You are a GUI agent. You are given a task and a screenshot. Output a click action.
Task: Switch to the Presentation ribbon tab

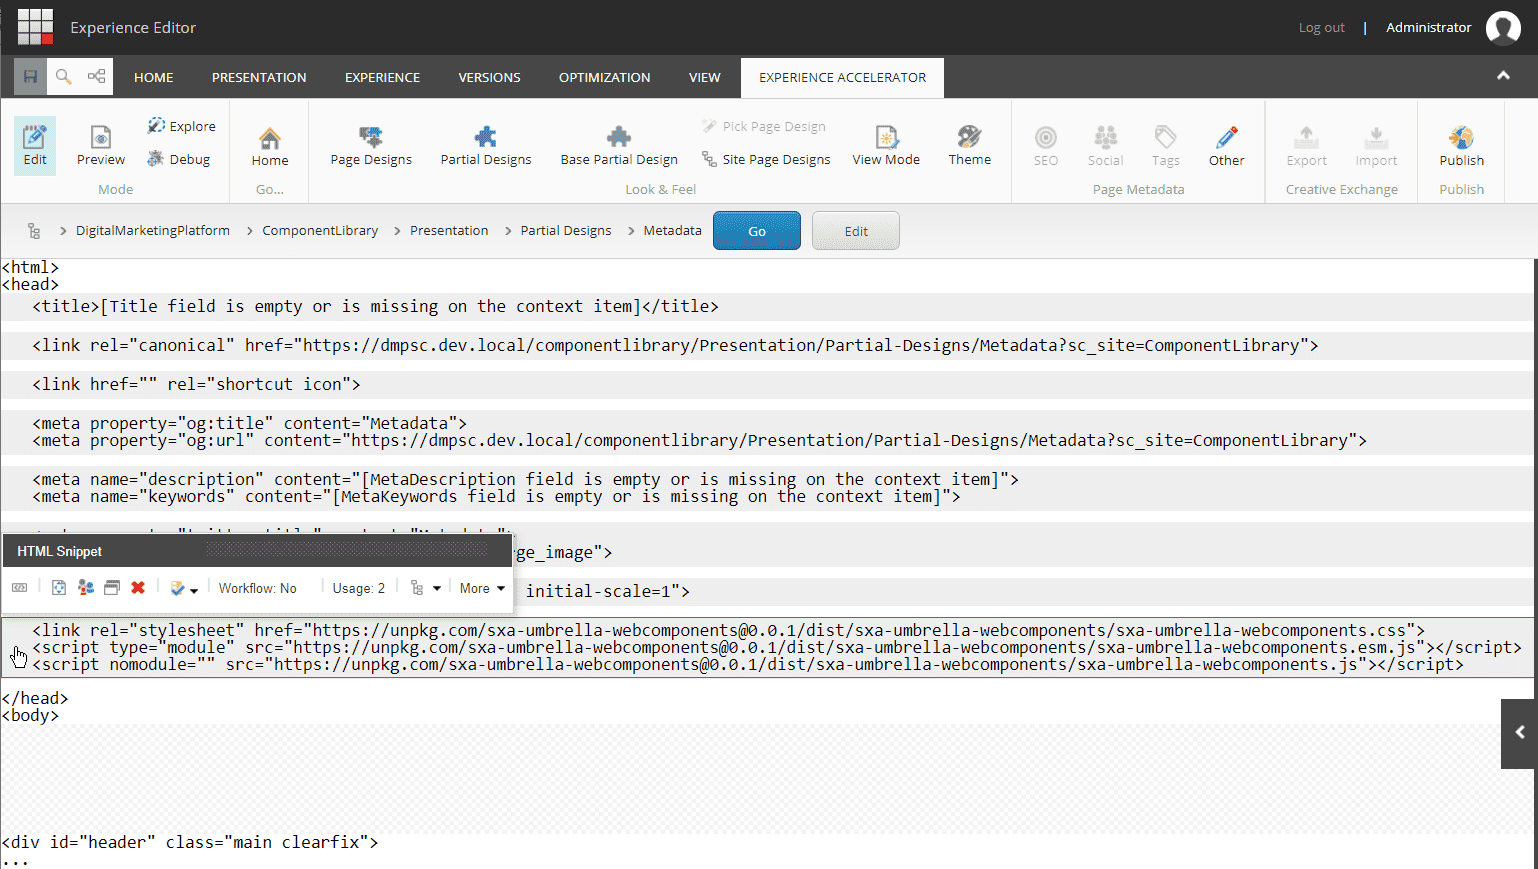[259, 77]
